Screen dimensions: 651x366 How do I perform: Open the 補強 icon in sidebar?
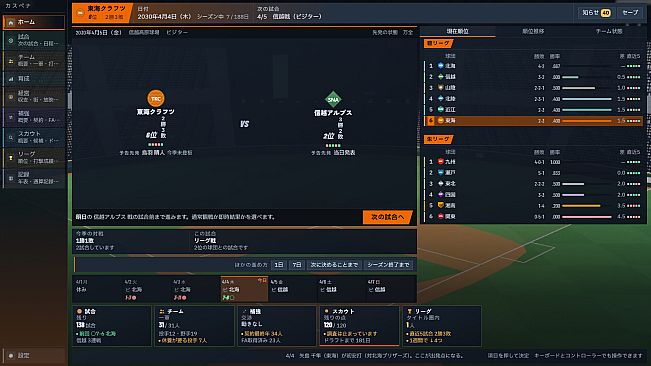pos(11,117)
